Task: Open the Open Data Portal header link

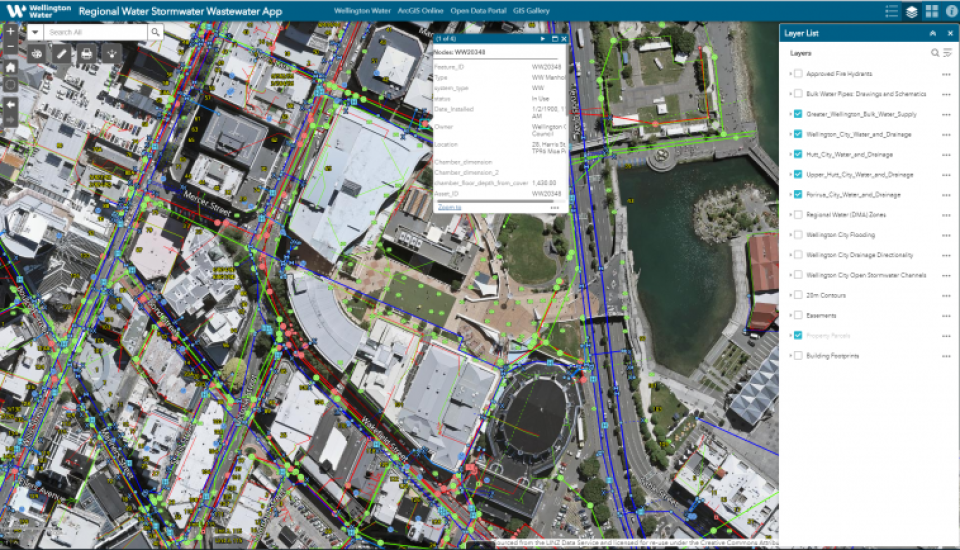Action: coord(478,11)
